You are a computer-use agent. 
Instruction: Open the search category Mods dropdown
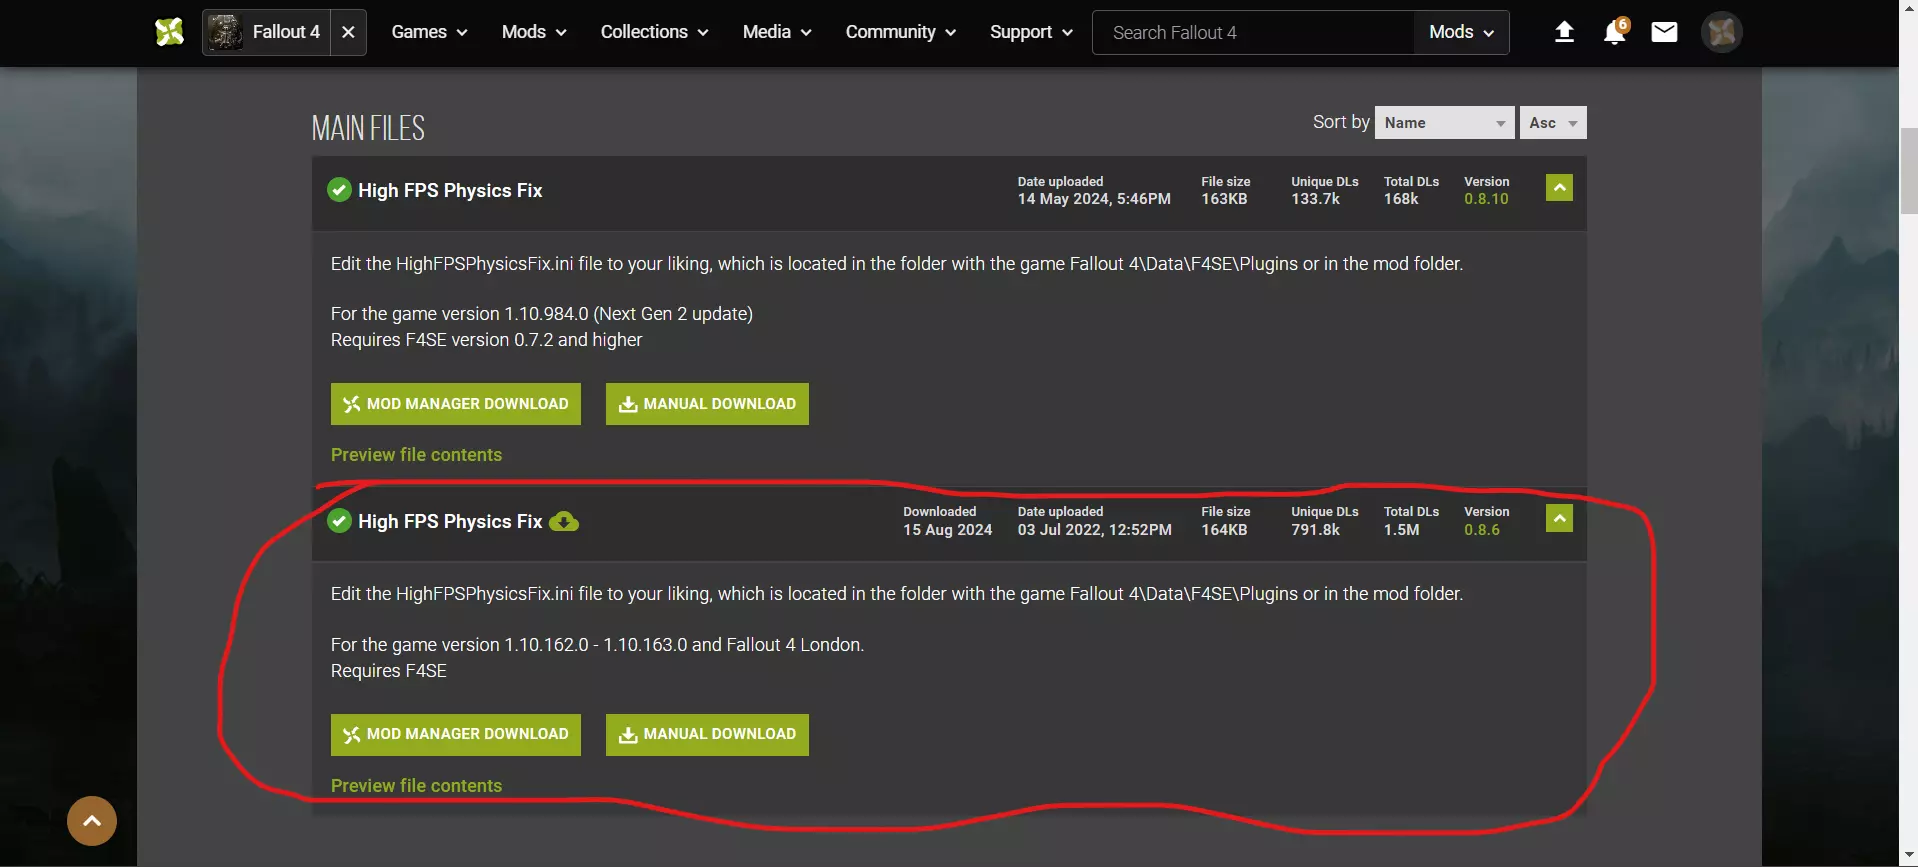(x=1461, y=33)
